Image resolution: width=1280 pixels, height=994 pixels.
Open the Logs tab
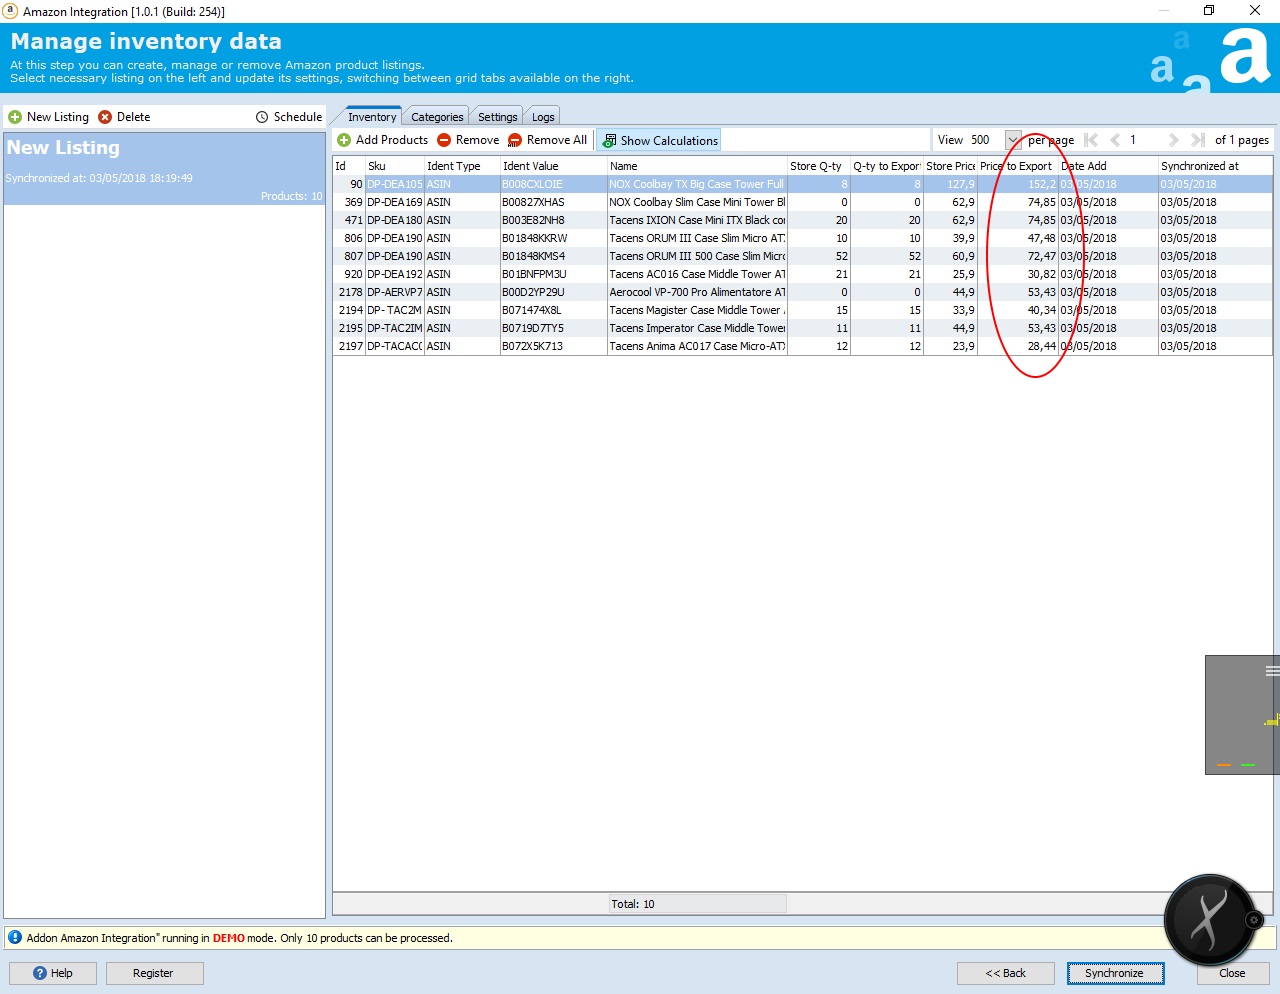(x=543, y=117)
